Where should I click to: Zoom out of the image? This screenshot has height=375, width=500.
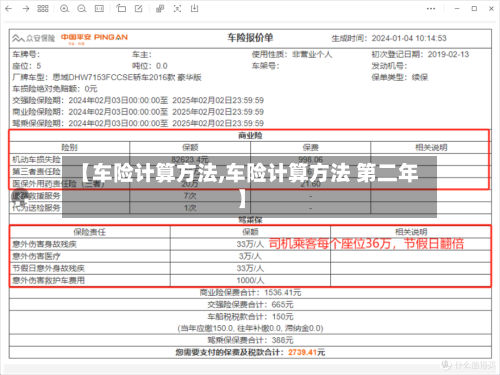(x=82, y=9)
